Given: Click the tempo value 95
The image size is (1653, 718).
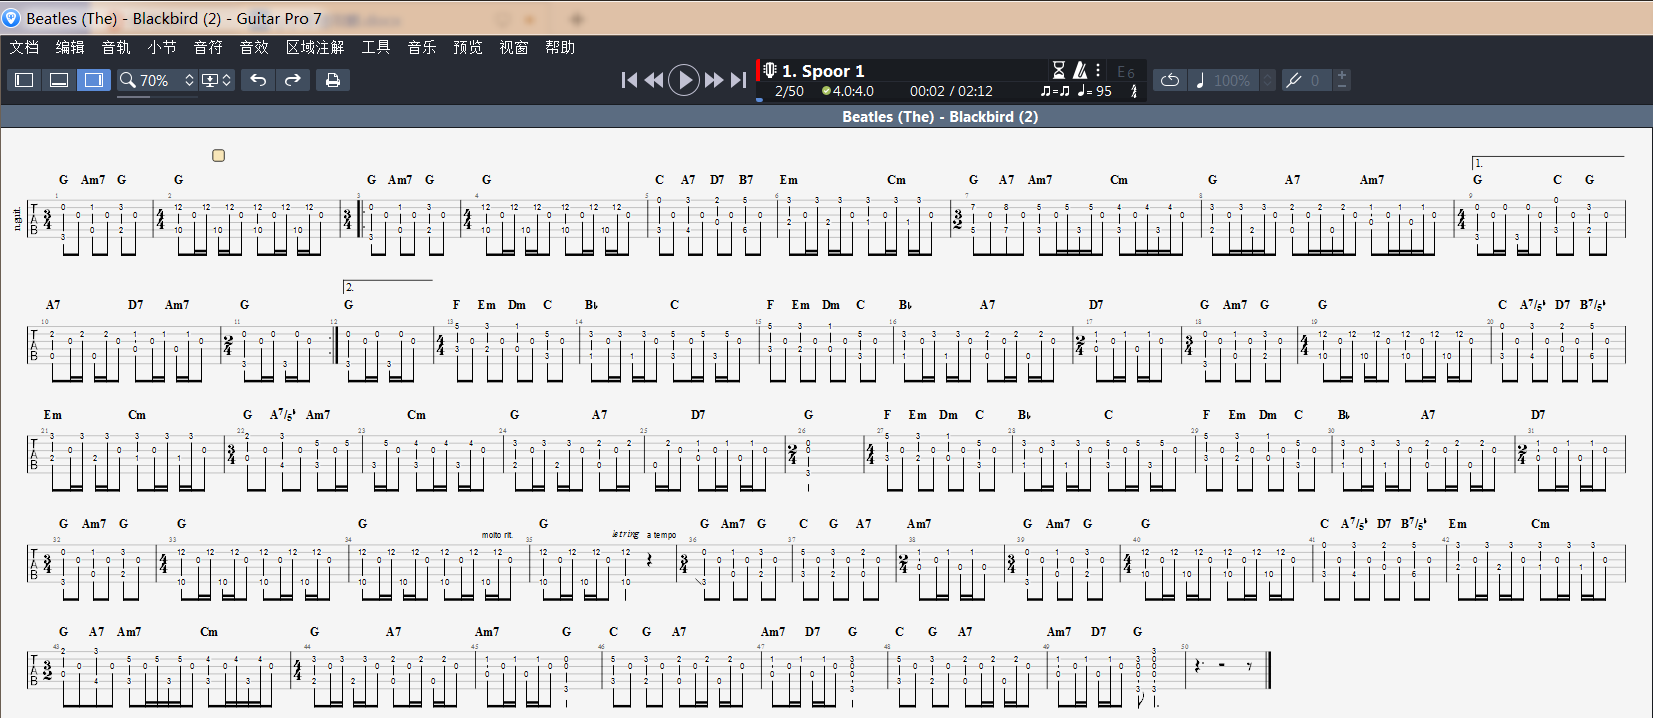Looking at the screenshot, I should 1103,91.
